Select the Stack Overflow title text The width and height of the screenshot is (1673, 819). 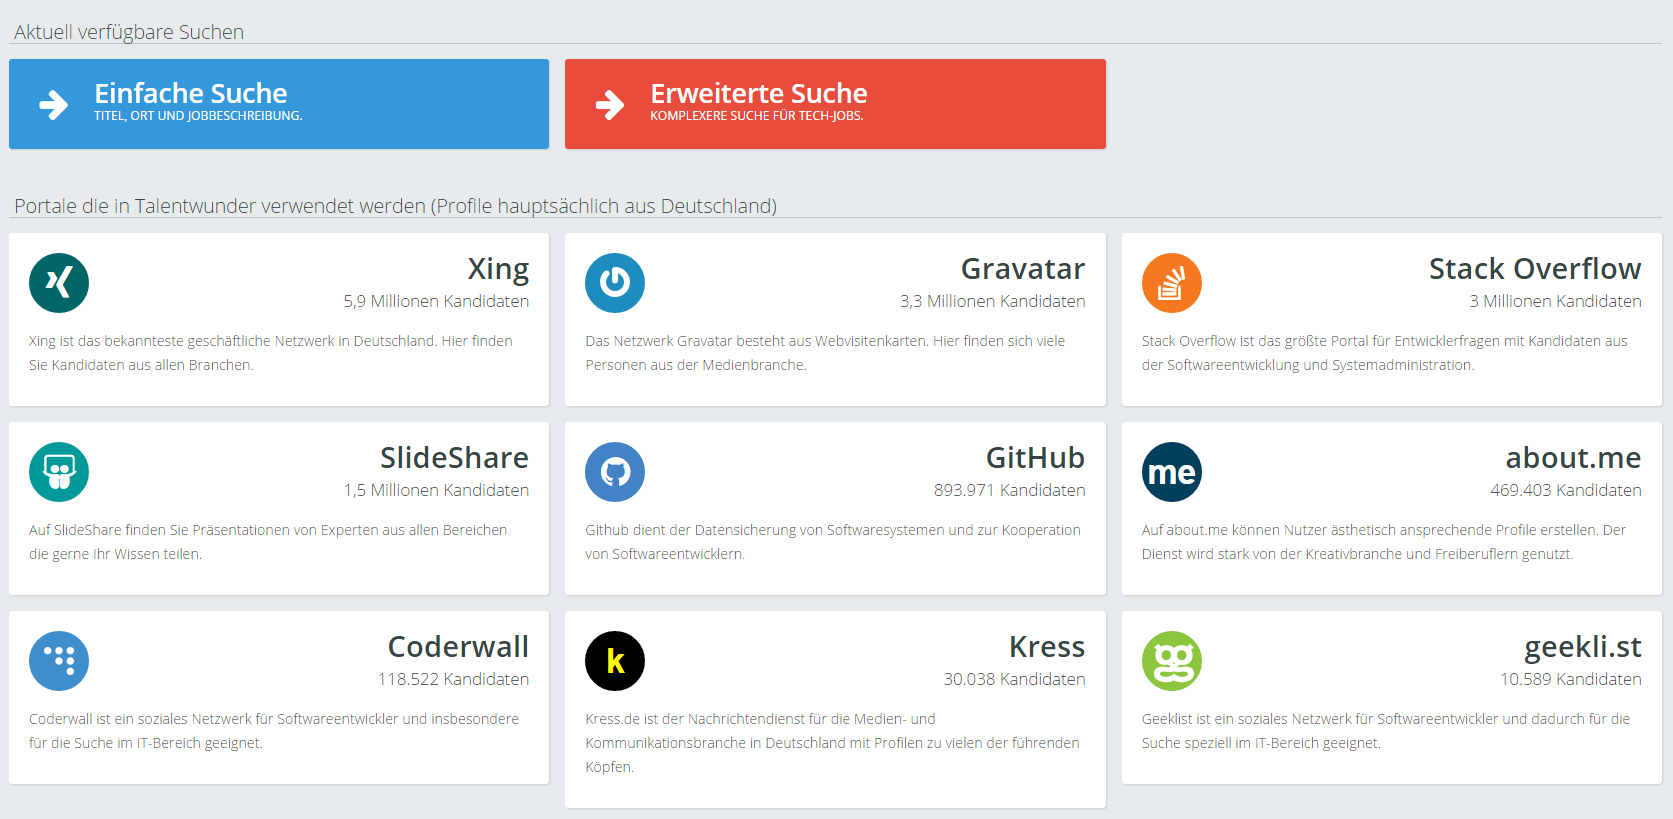(1534, 269)
